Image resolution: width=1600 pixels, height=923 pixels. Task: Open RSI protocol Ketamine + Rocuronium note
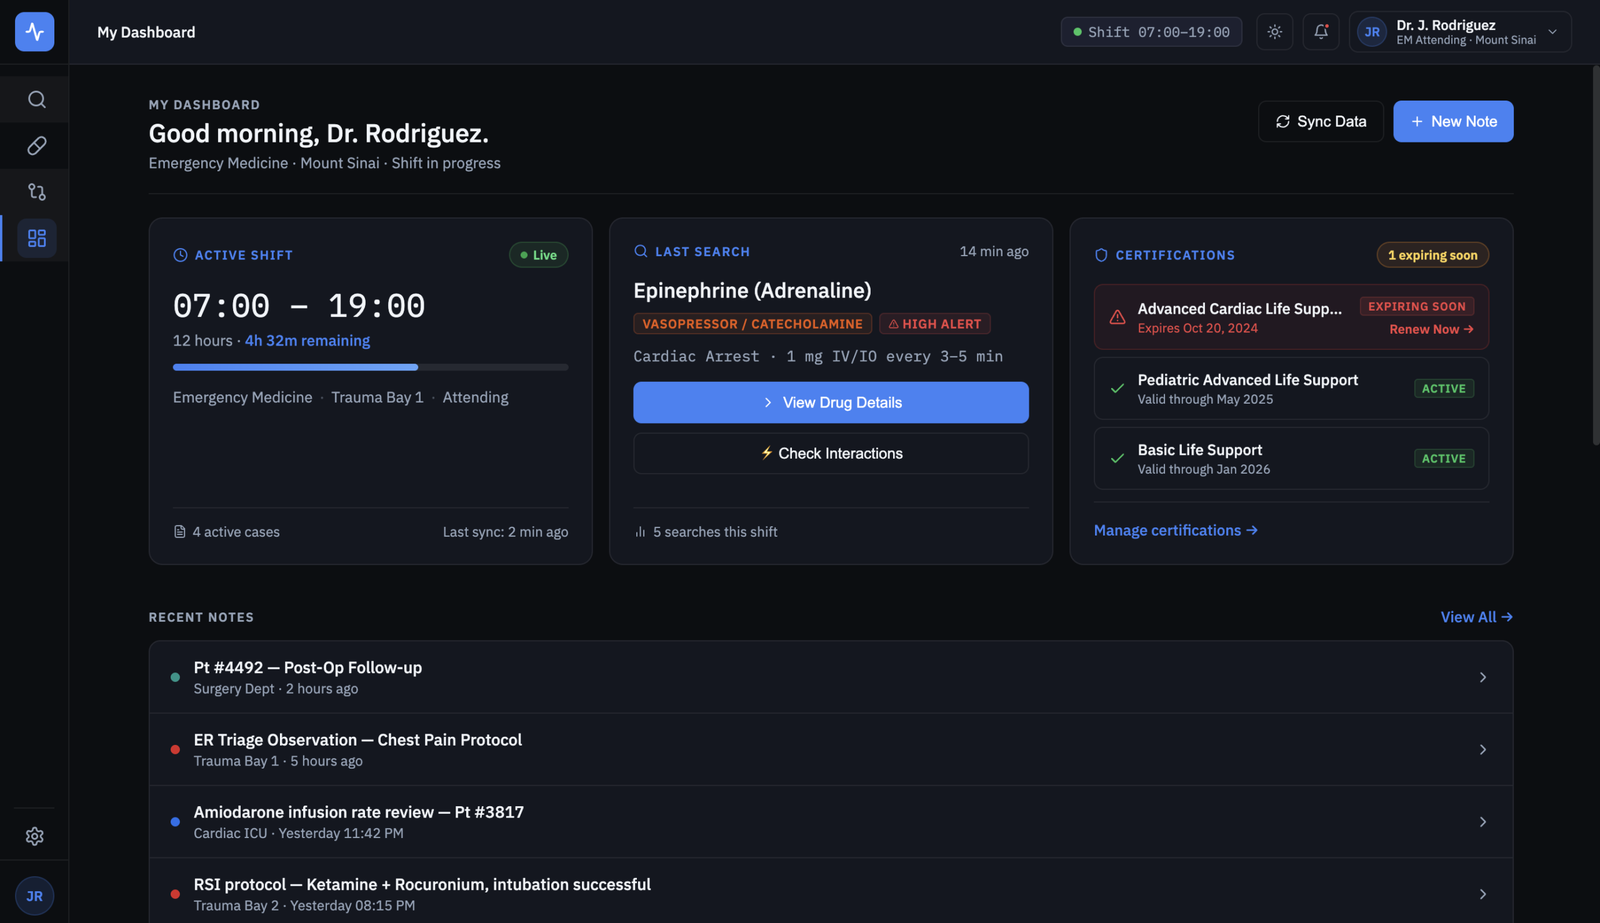pyautogui.click(x=830, y=891)
